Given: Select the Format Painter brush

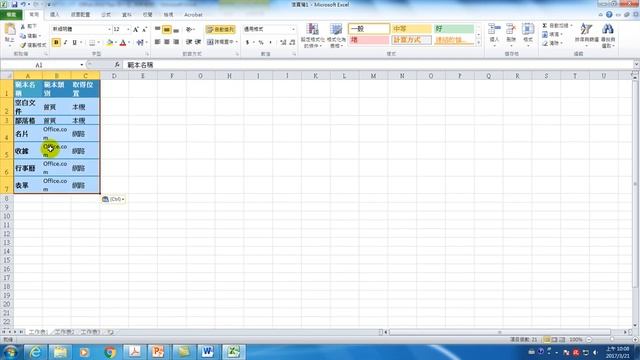Looking at the screenshot, I should (x=33, y=44).
